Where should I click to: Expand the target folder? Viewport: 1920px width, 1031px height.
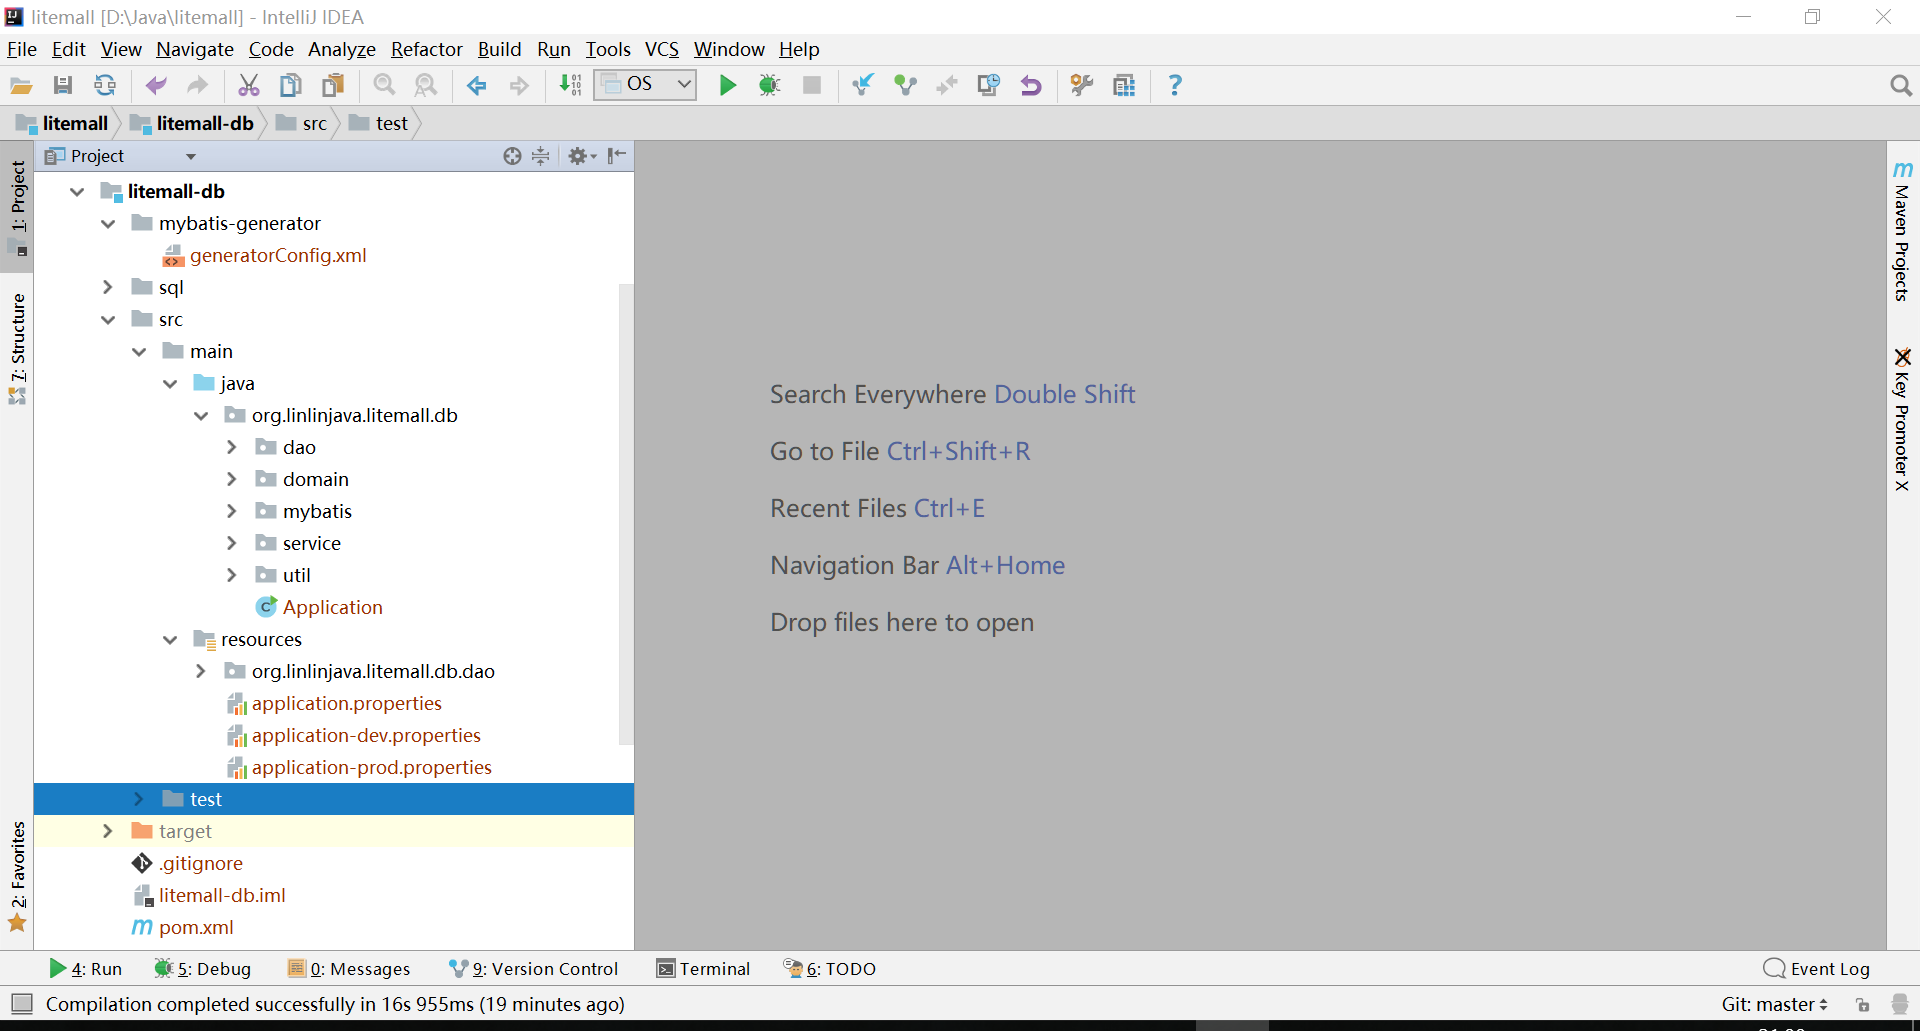(108, 831)
